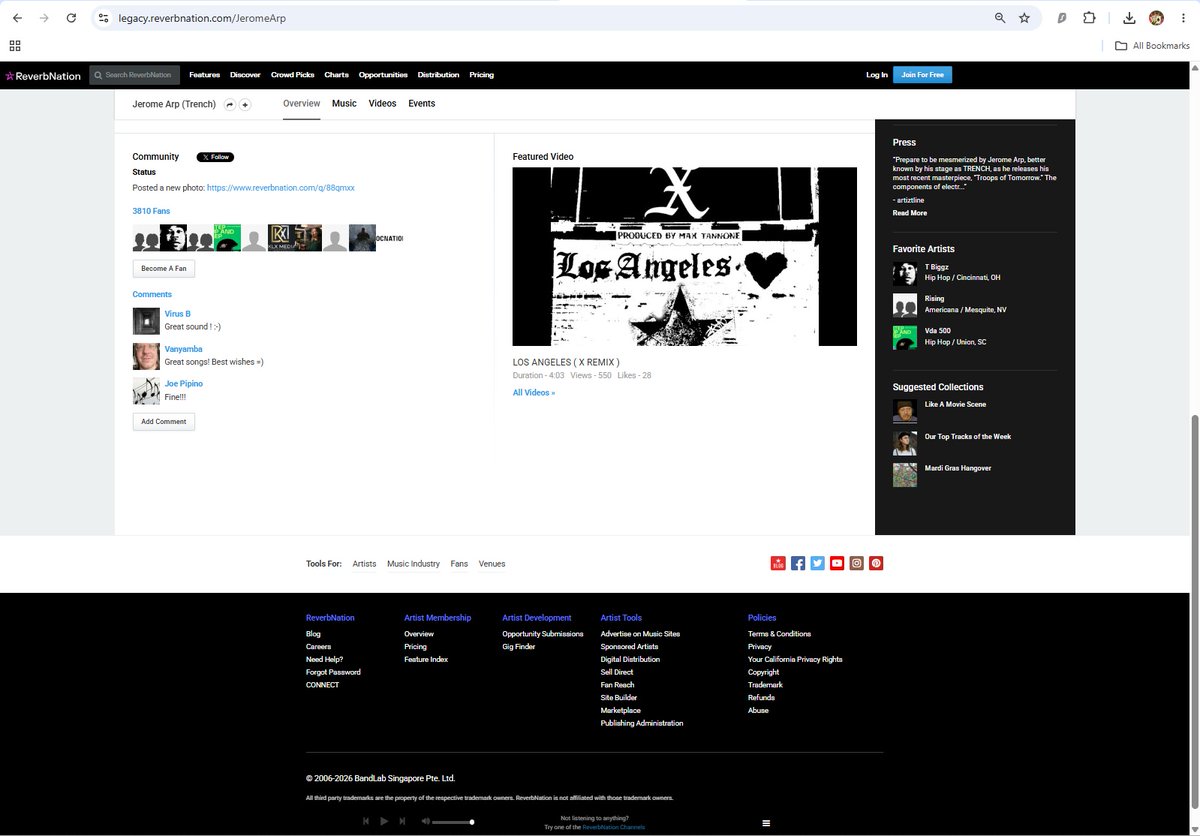Open the reverbnation.com/q/88qmxx status link
This screenshot has width=1200, height=836.
coord(281,188)
